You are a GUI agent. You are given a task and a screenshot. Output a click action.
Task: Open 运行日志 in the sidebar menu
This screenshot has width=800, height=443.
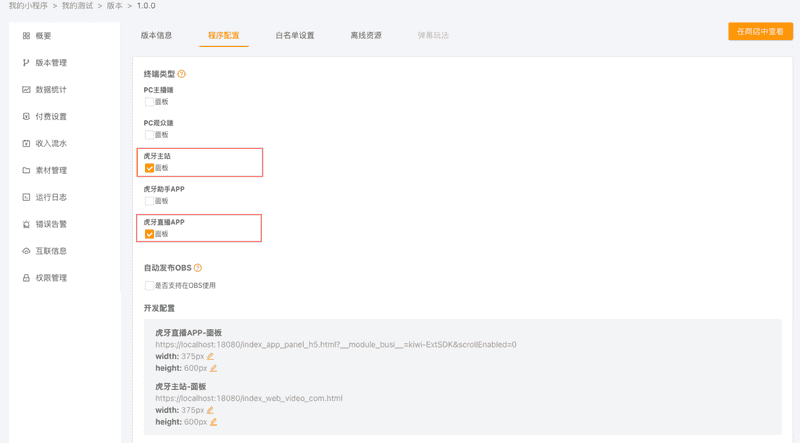pos(51,197)
